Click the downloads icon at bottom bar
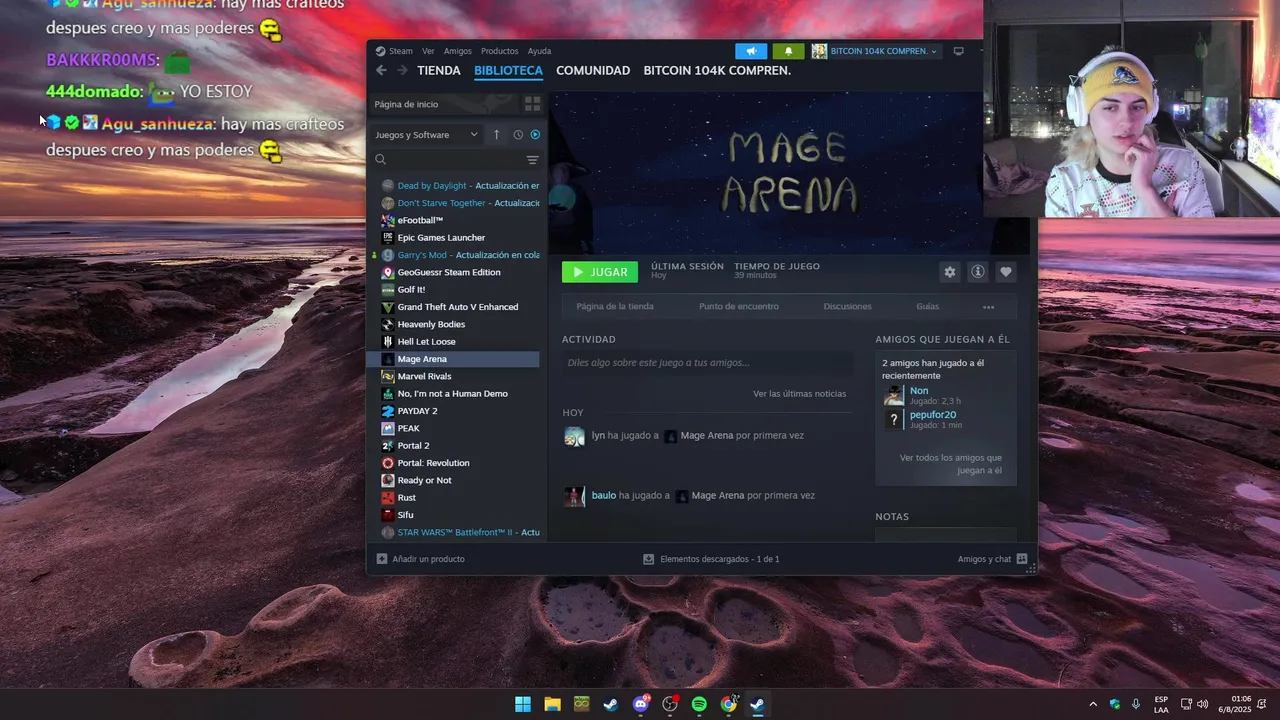Screen dimensions: 1280x720 pos(648,559)
